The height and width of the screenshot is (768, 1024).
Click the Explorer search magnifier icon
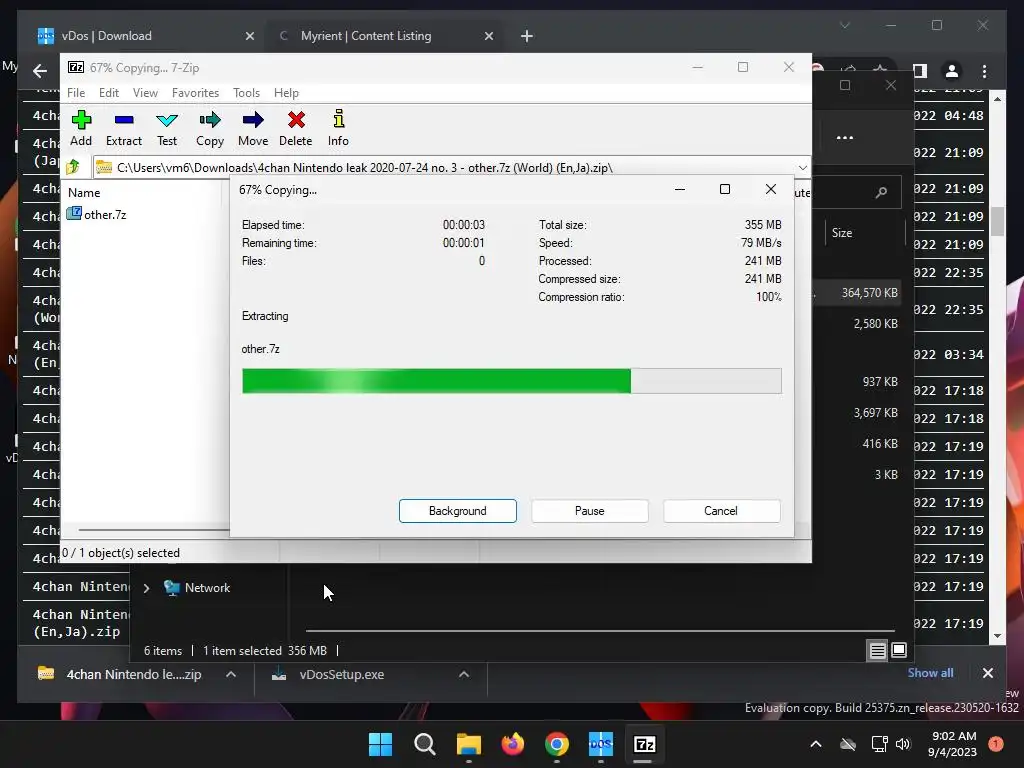[x=881, y=192]
